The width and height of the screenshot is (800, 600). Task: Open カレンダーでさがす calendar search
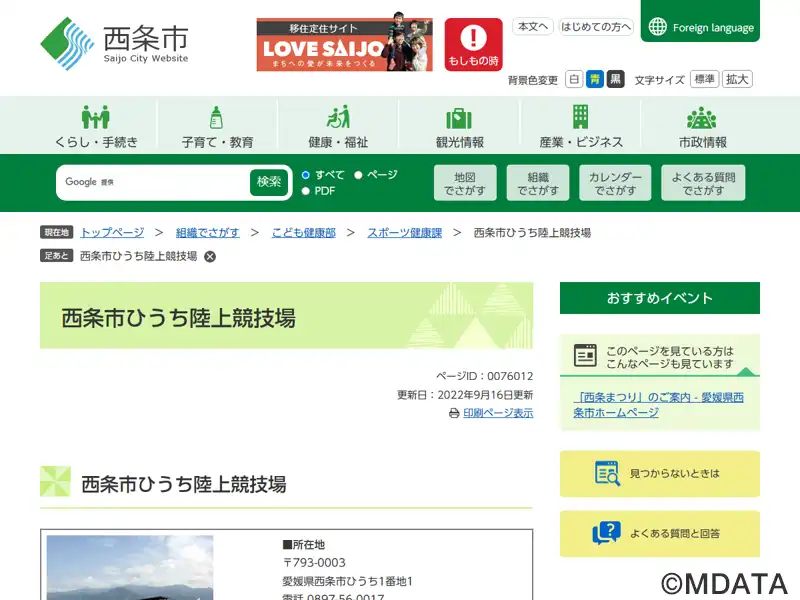pos(615,183)
